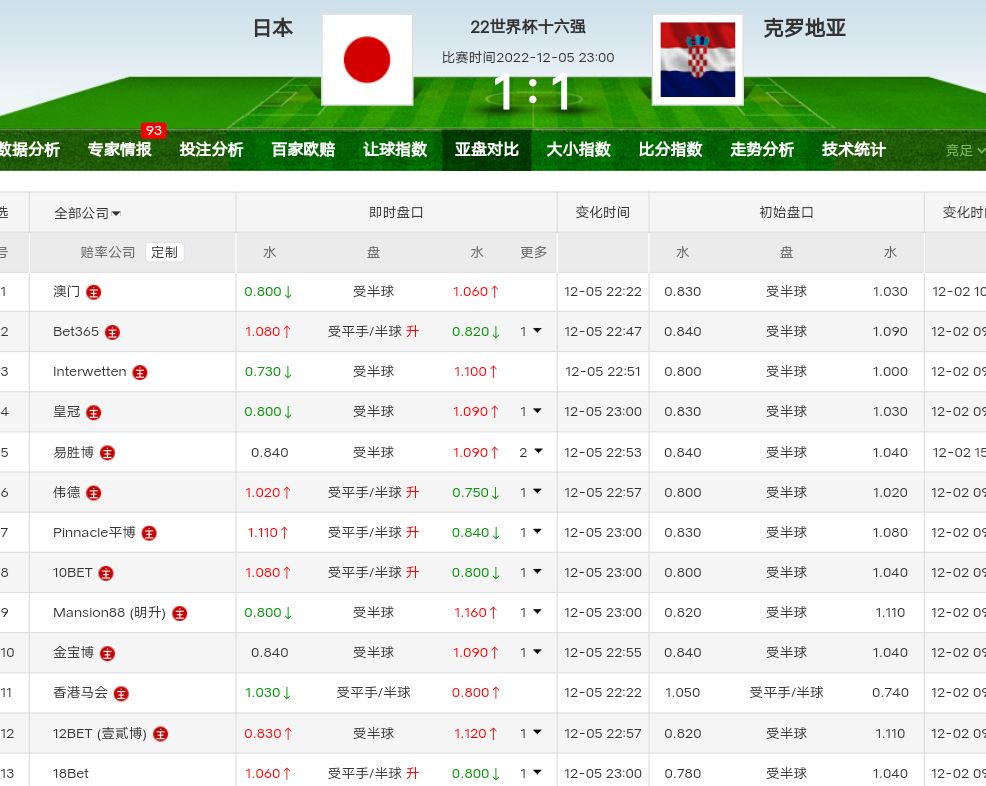Image resolution: width=986 pixels, height=786 pixels.
Task: Click the 18Bet company name link
Action: pos(71,773)
